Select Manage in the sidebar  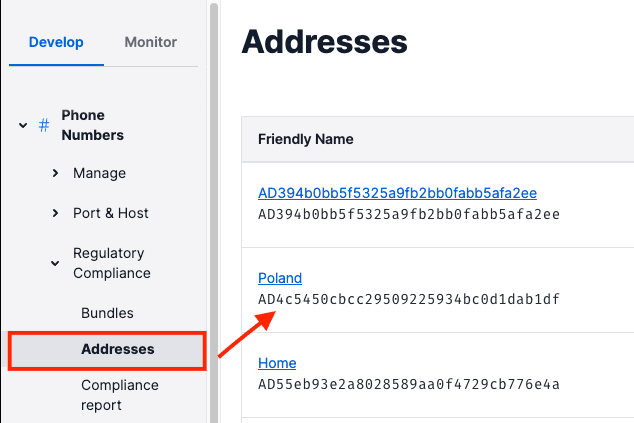99,174
